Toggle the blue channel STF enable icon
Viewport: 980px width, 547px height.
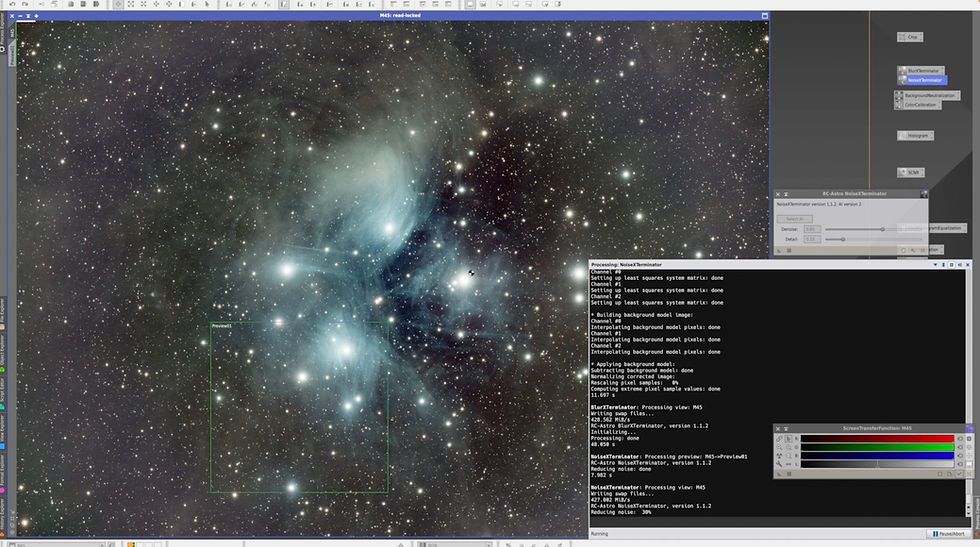coord(961,456)
